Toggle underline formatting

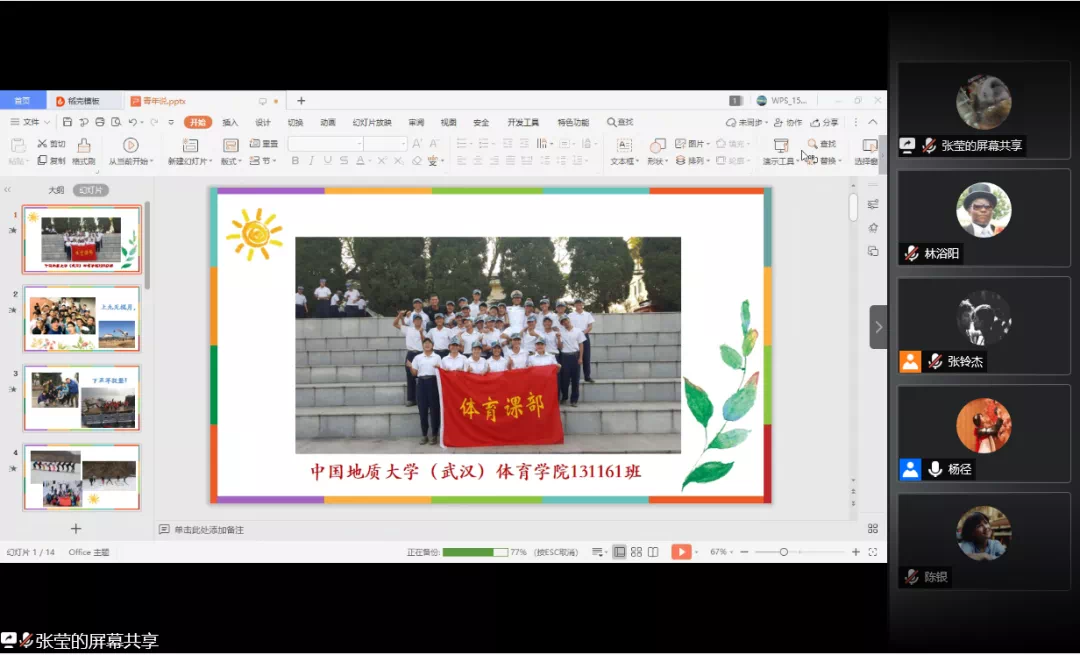(x=329, y=160)
